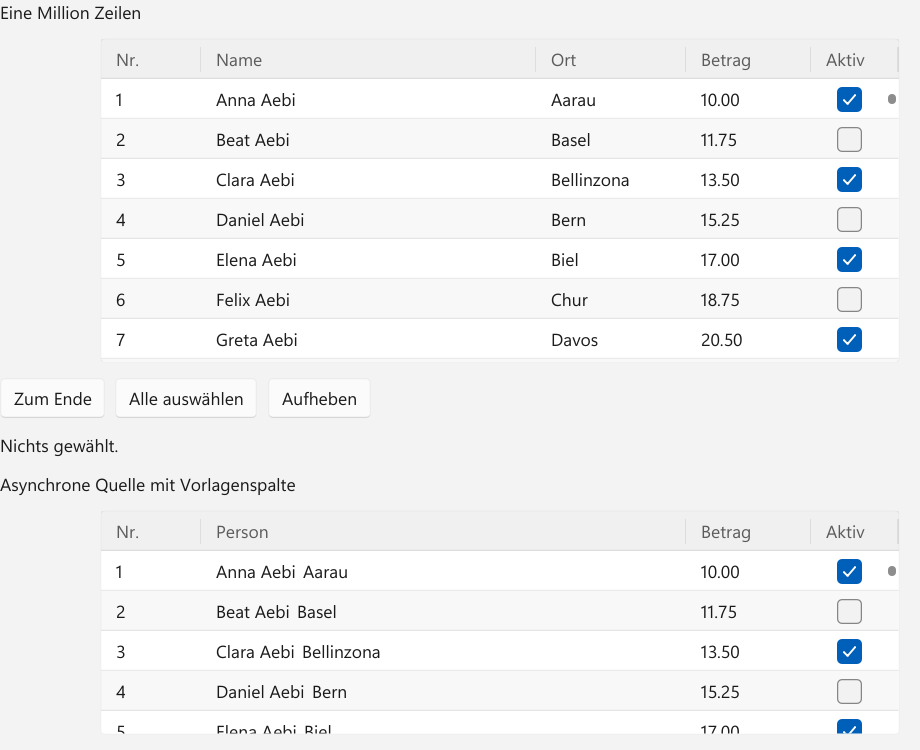Check Aktiv for Beat Aebi Basel in second table
Viewport: 920px width, 750px height.
tap(849, 612)
